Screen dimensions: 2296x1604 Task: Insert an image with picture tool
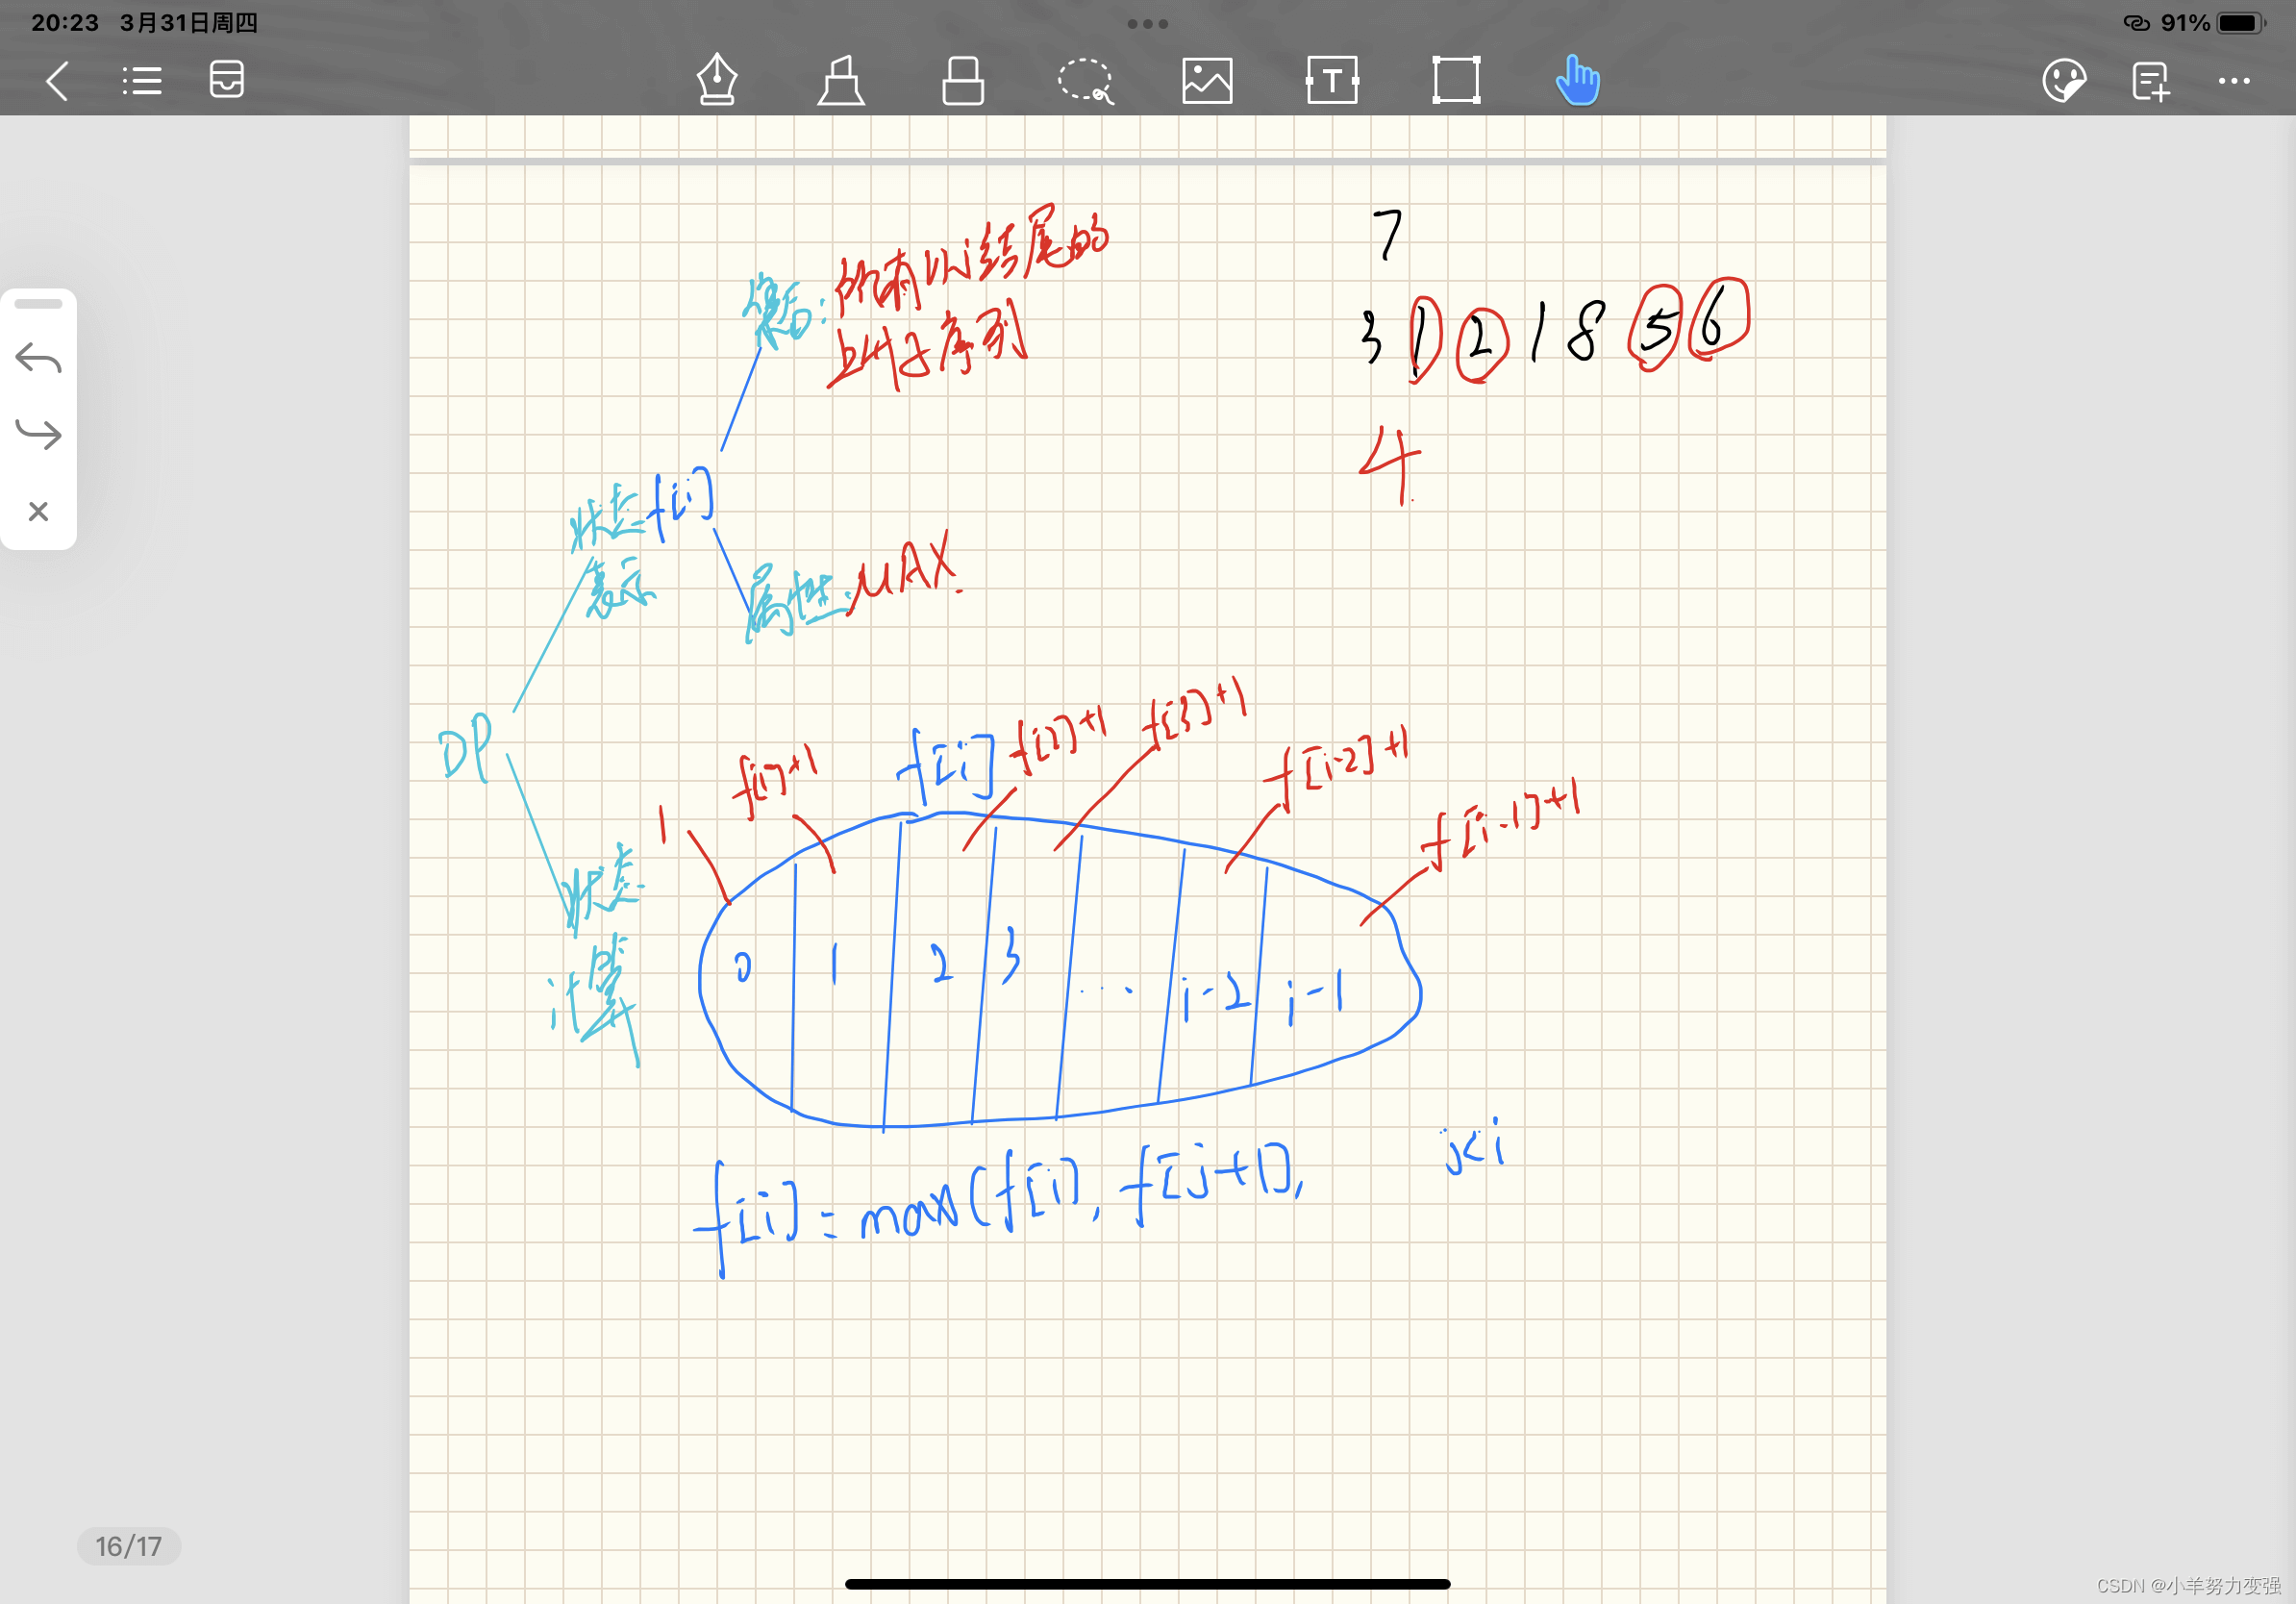(x=1207, y=80)
